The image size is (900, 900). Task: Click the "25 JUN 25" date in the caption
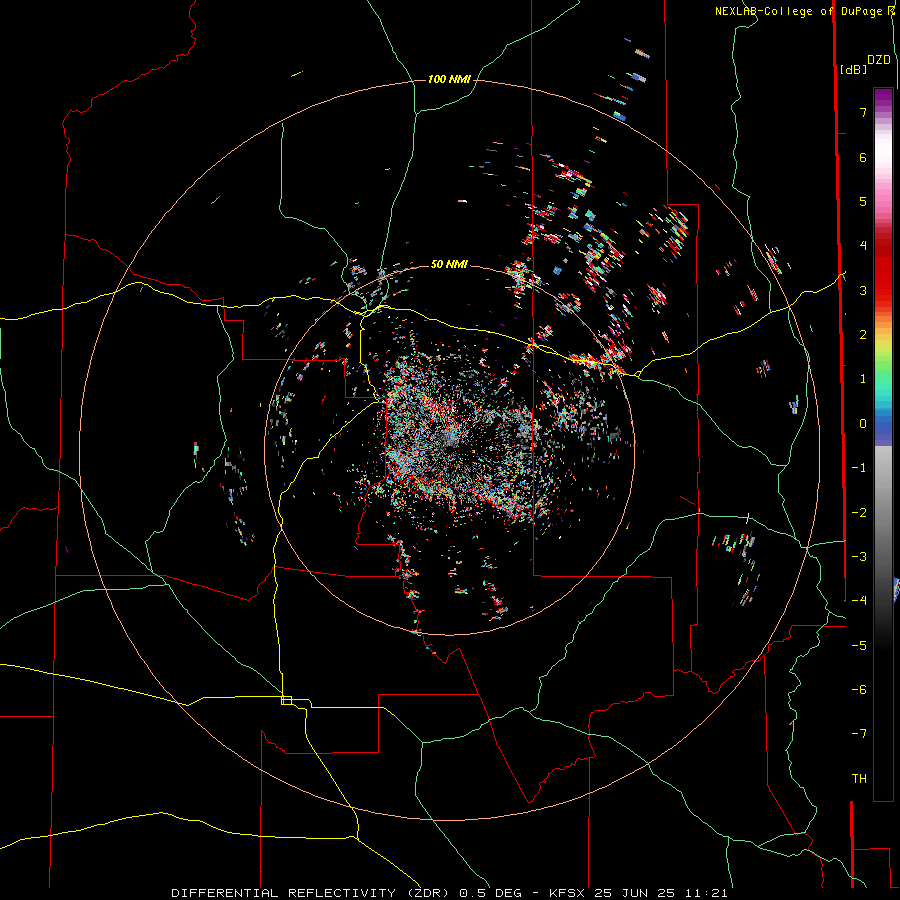point(635,893)
